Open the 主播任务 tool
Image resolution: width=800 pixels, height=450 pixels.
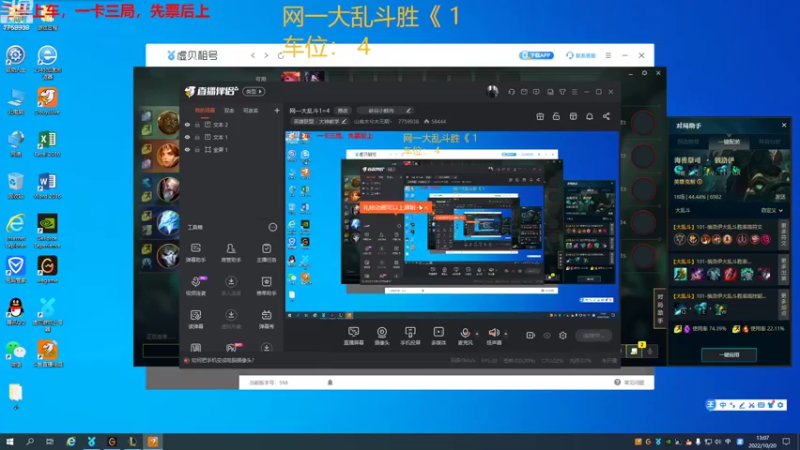tap(266, 253)
